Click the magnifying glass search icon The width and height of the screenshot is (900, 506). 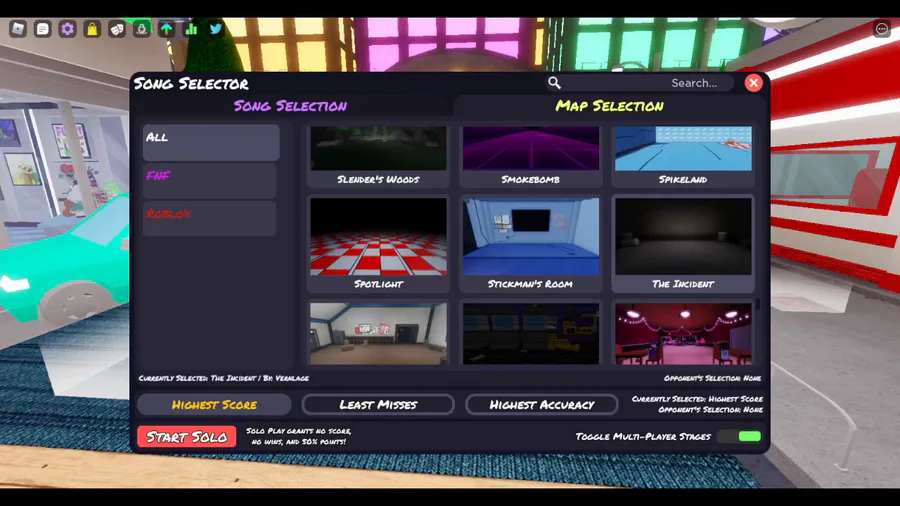pyautogui.click(x=554, y=83)
